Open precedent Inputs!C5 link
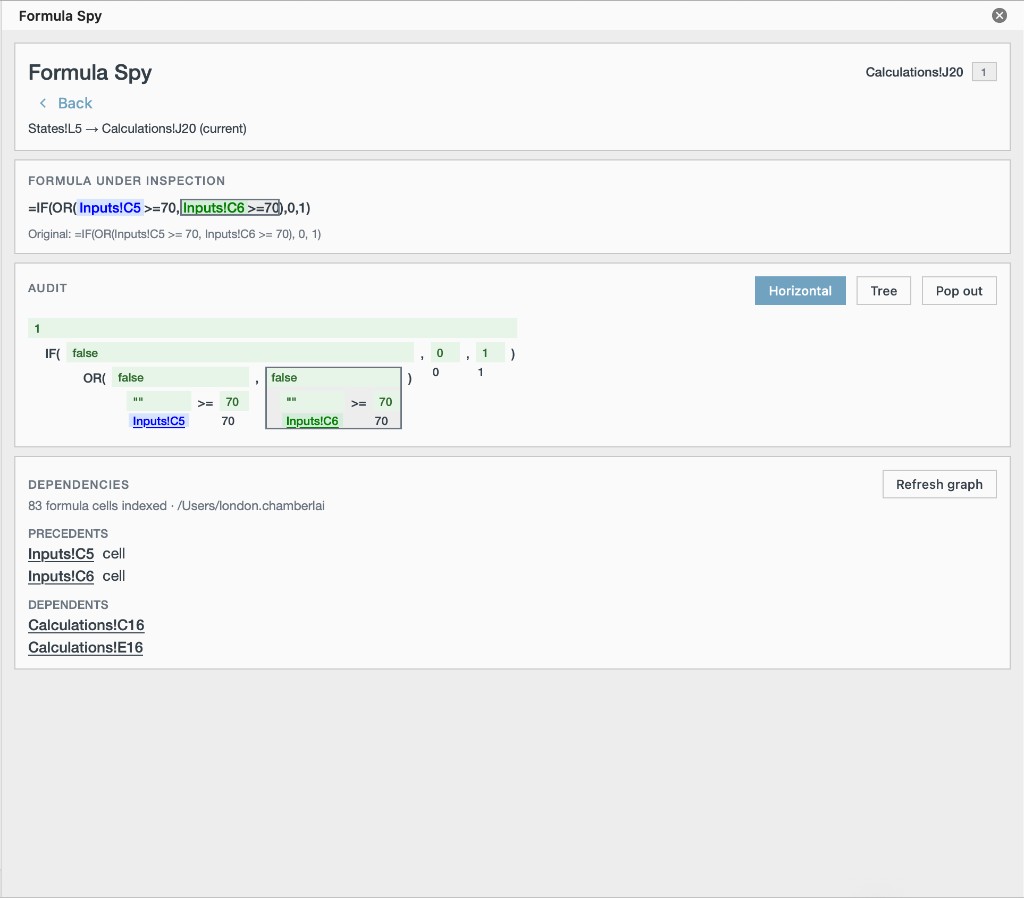Image resolution: width=1024 pixels, height=898 pixels. tap(61, 554)
